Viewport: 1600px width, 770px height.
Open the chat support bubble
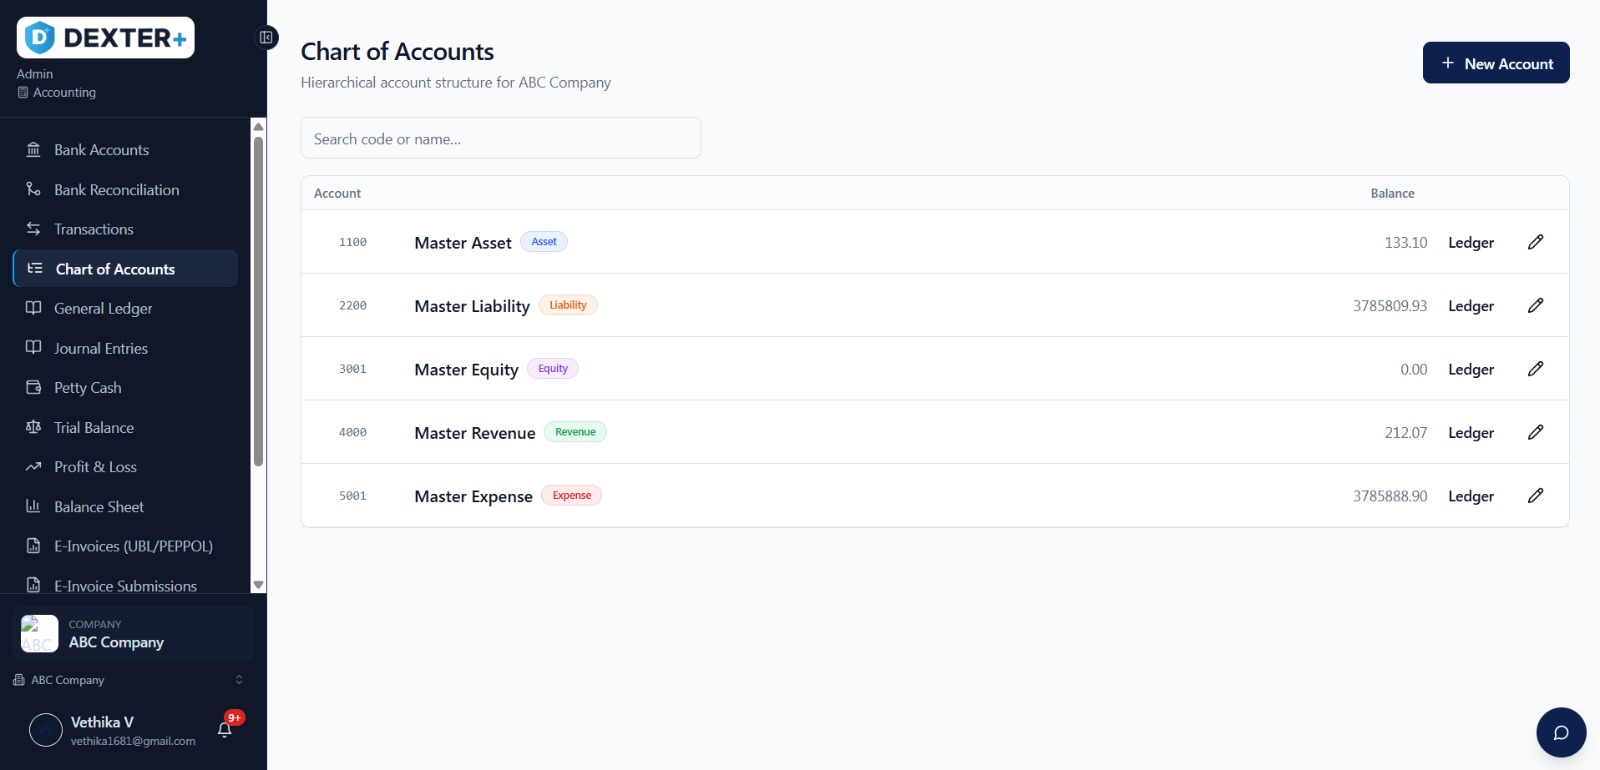(x=1561, y=733)
